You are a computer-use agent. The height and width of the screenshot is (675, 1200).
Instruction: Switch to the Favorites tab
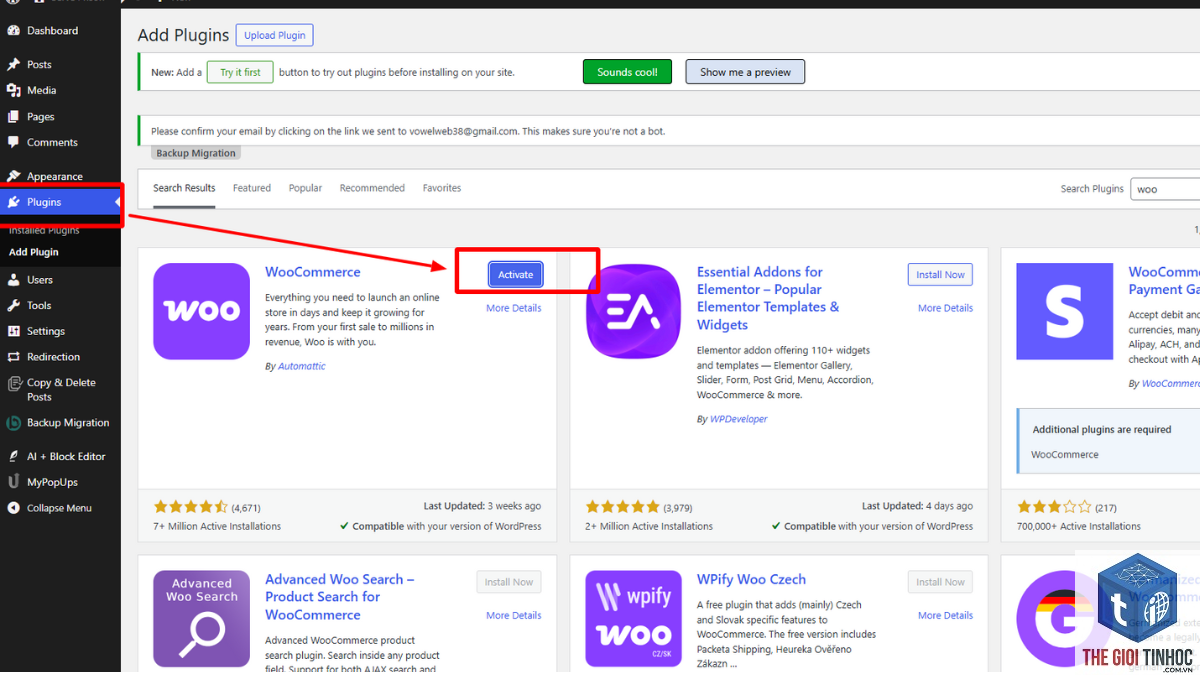click(442, 188)
